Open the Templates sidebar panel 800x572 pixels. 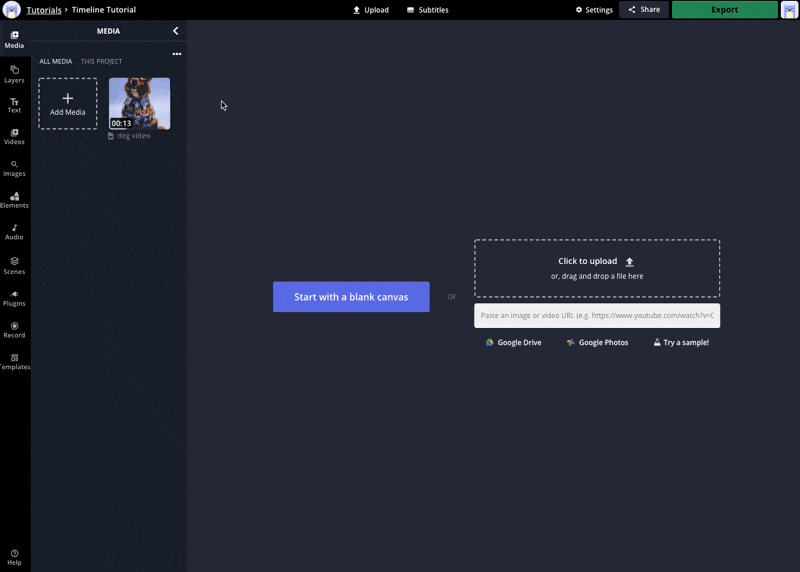pyautogui.click(x=14, y=361)
